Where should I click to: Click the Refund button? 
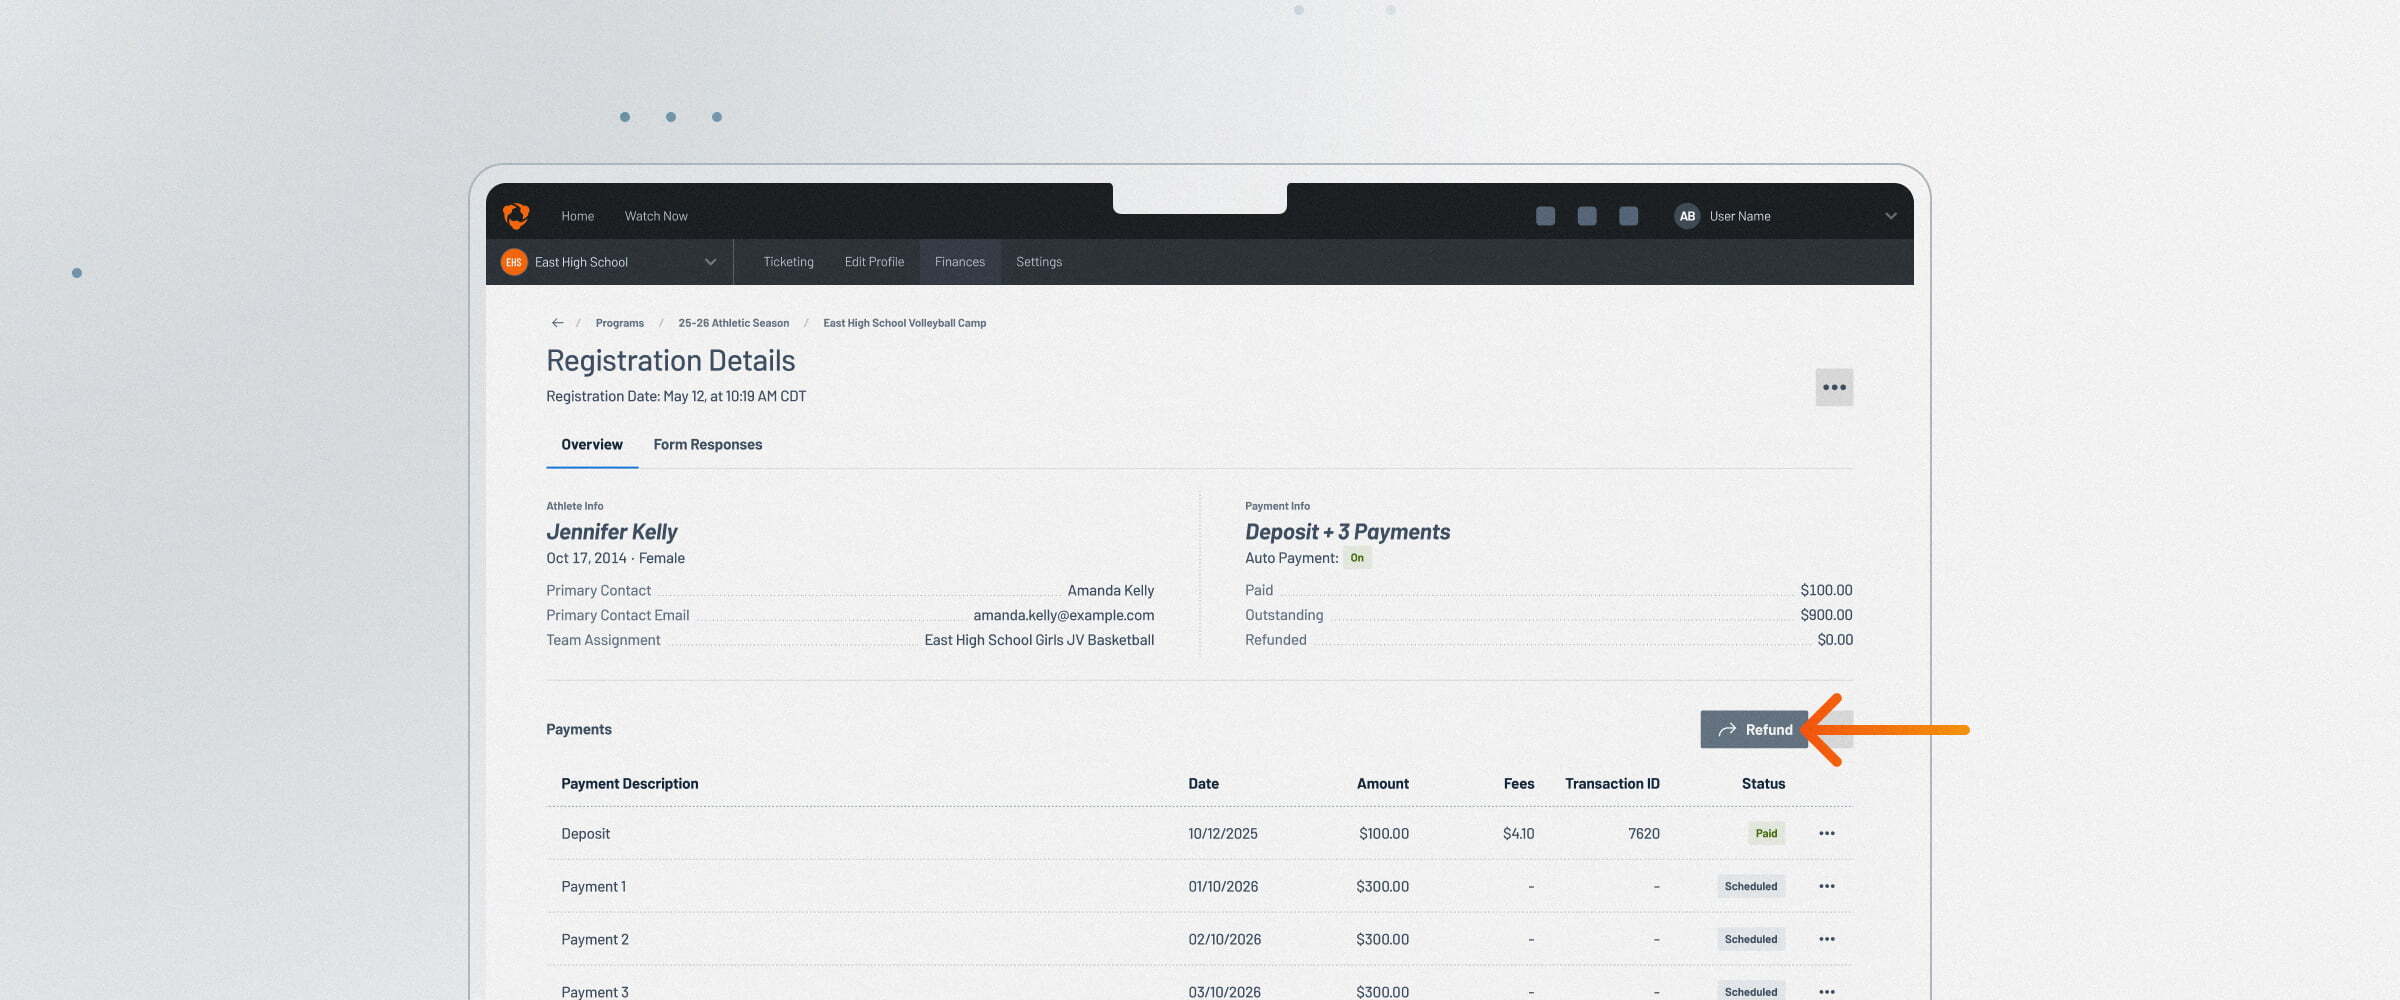click(x=1754, y=730)
